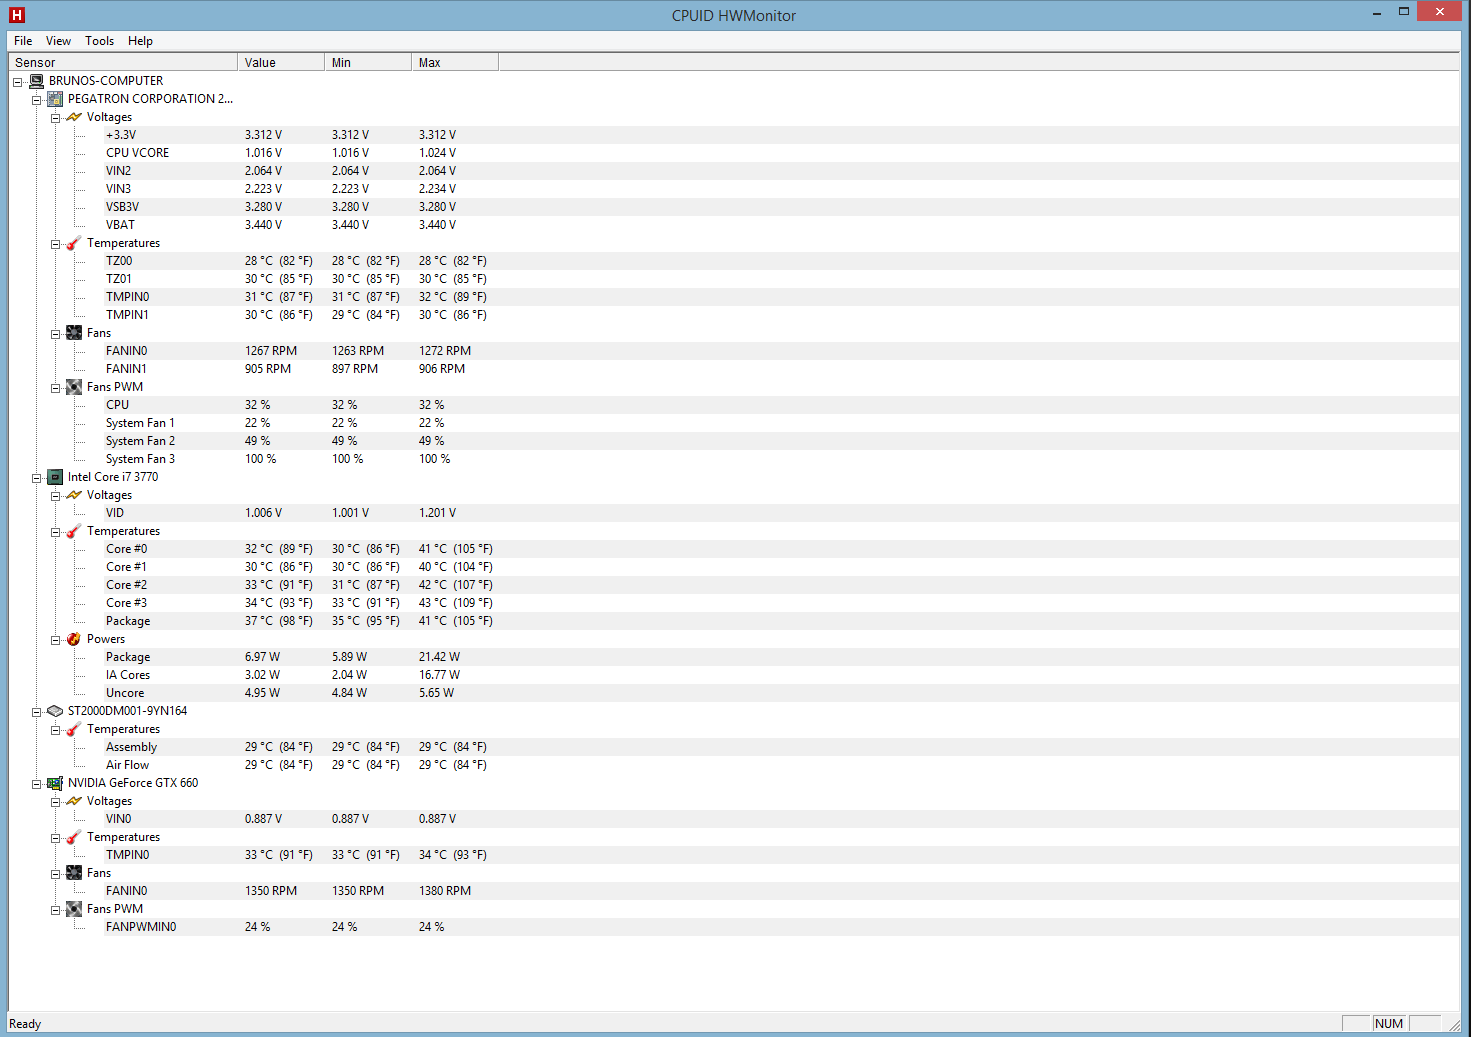The width and height of the screenshot is (1471, 1037).
Task: Click the ST2000DM001 hard drive icon
Action: tap(55, 711)
